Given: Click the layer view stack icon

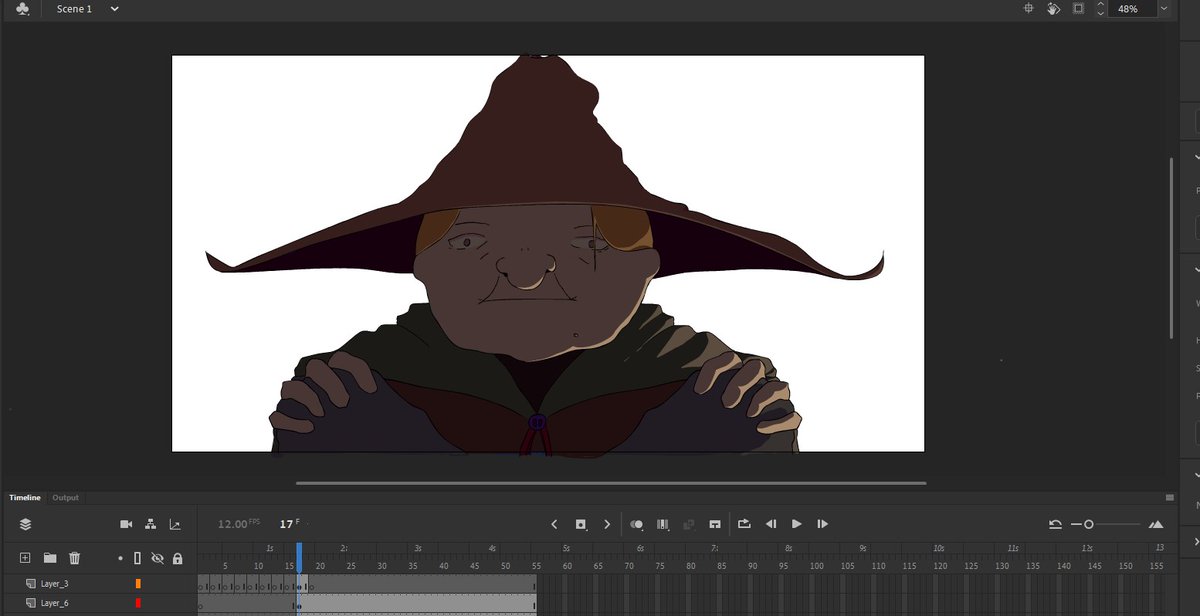Looking at the screenshot, I should [x=26, y=524].
